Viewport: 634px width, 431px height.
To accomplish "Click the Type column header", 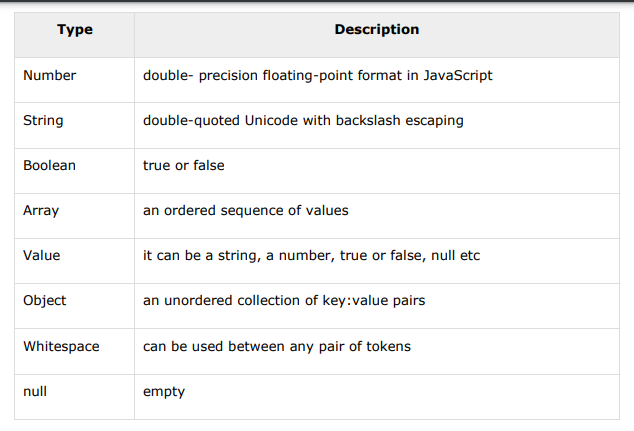I will [x=75, y=30].
